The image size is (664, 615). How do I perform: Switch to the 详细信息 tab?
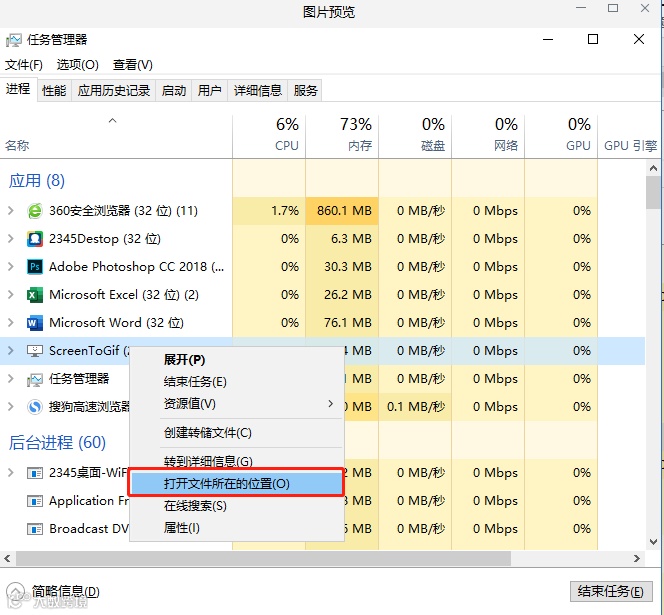[x=257, y=91]
